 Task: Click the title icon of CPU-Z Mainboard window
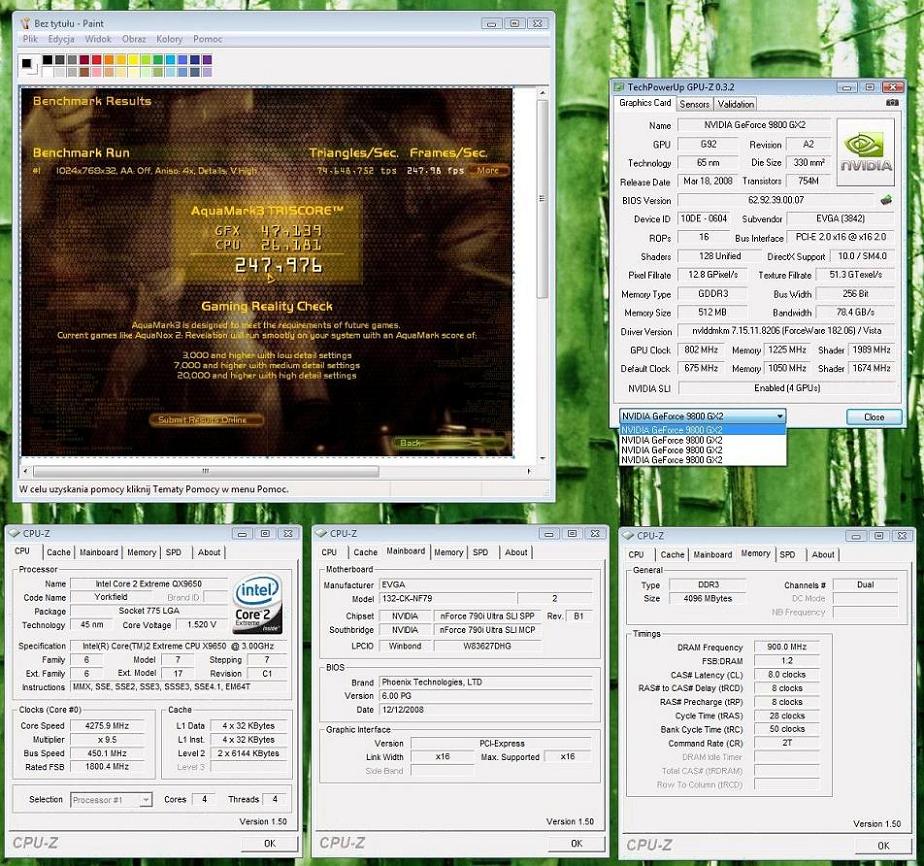(322, 533)
